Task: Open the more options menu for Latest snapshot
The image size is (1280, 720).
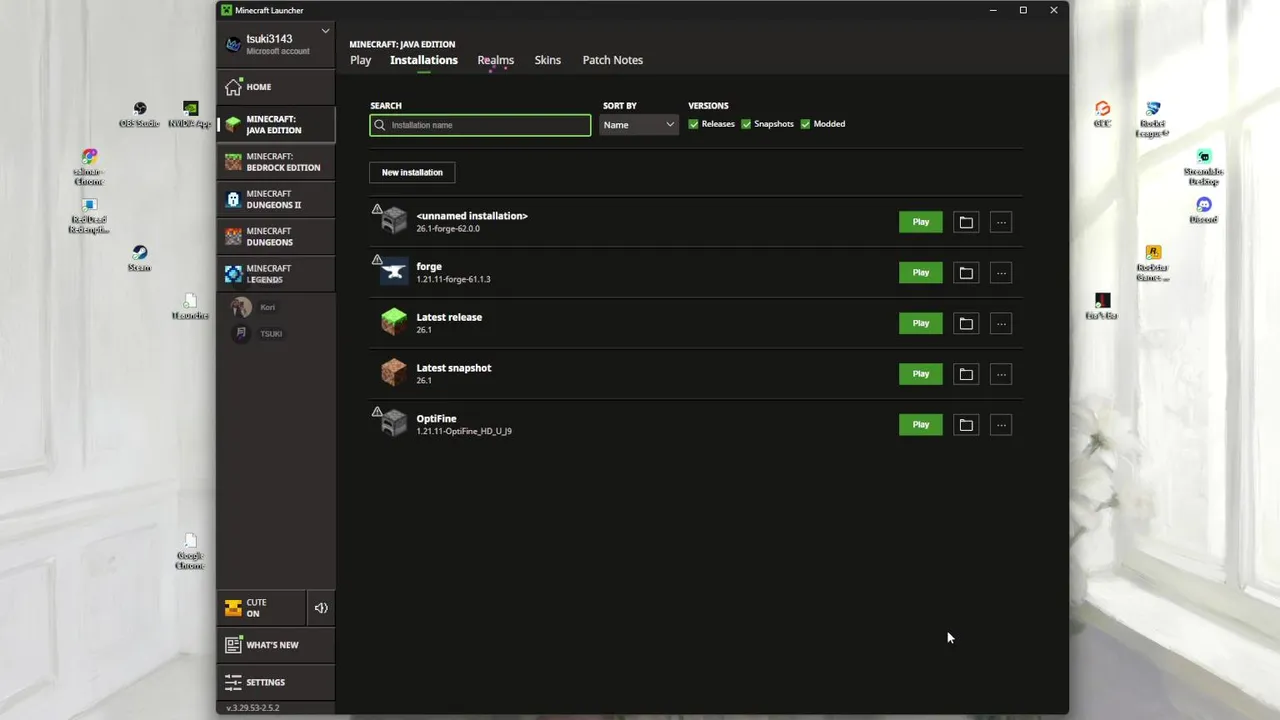Action: 1001,374
